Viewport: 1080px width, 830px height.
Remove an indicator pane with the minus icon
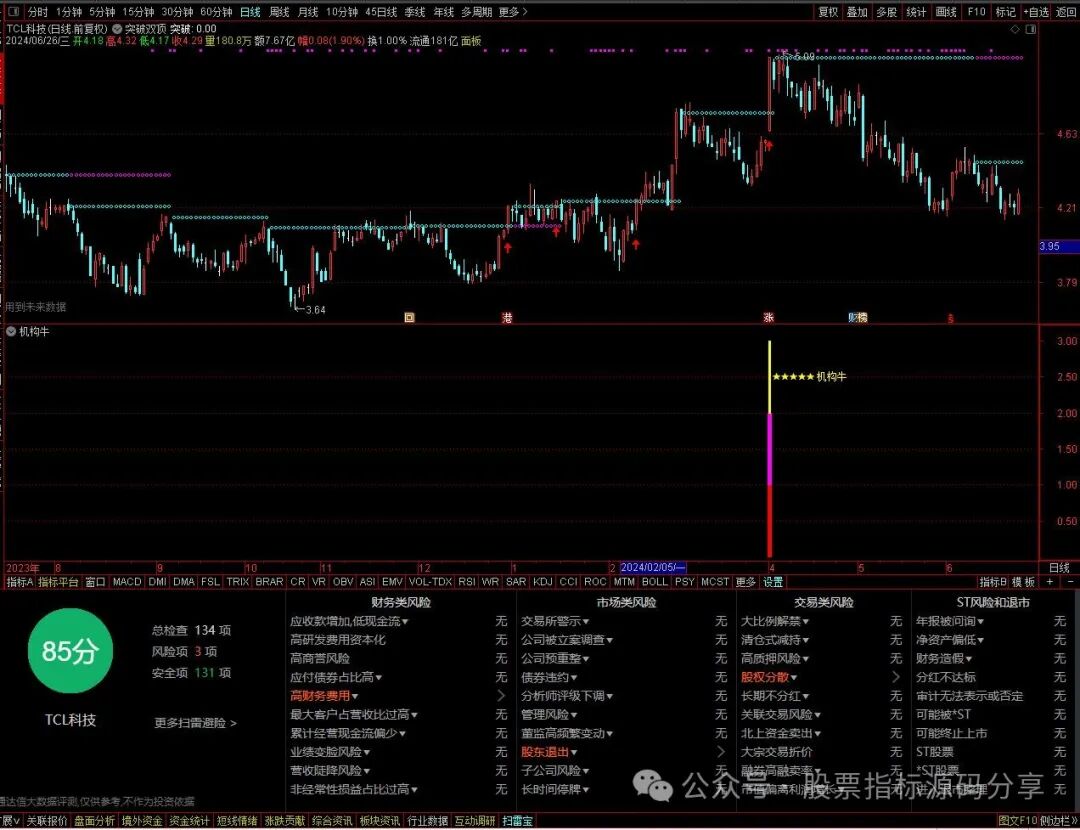(x=1070, y=582)
